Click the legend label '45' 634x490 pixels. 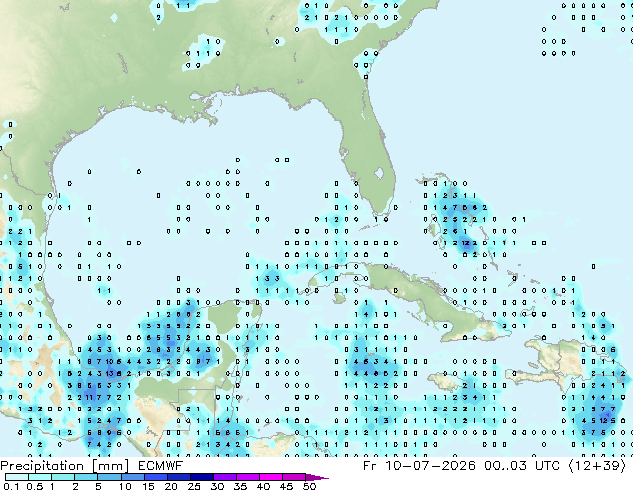(x=287, y=486)
